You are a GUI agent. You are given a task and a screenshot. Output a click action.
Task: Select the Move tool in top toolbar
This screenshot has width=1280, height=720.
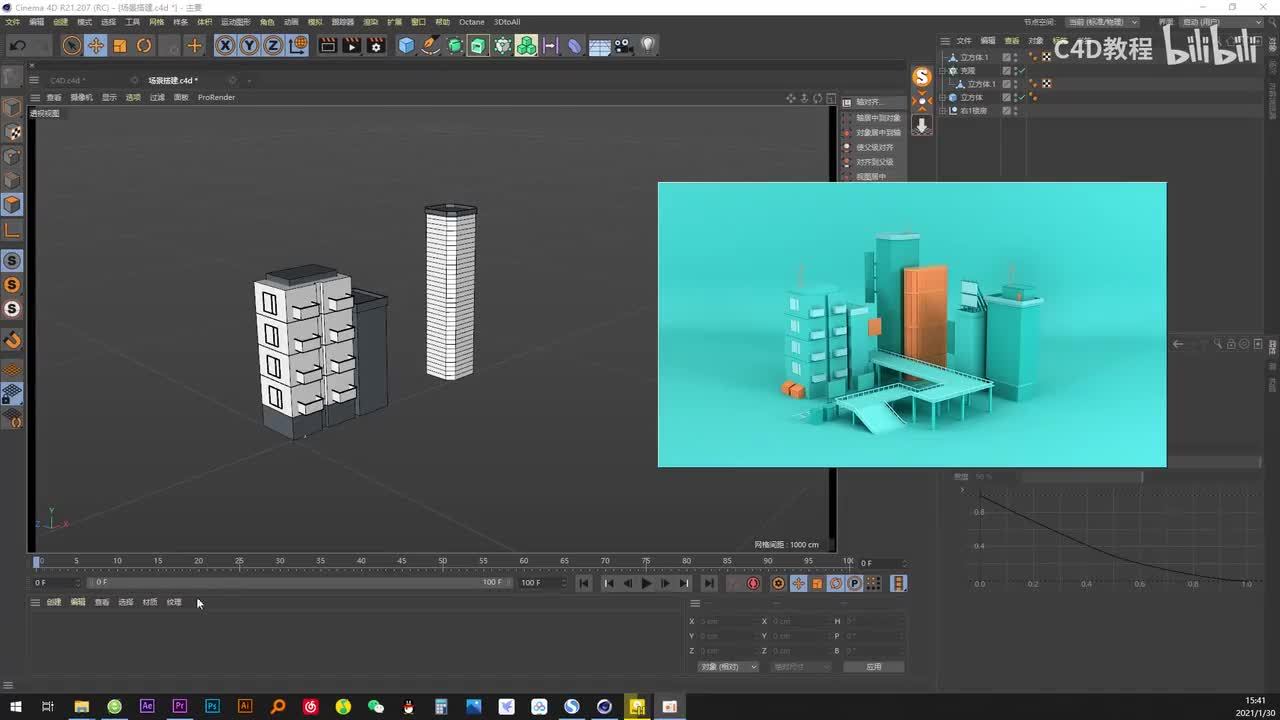tap(96, 45)
